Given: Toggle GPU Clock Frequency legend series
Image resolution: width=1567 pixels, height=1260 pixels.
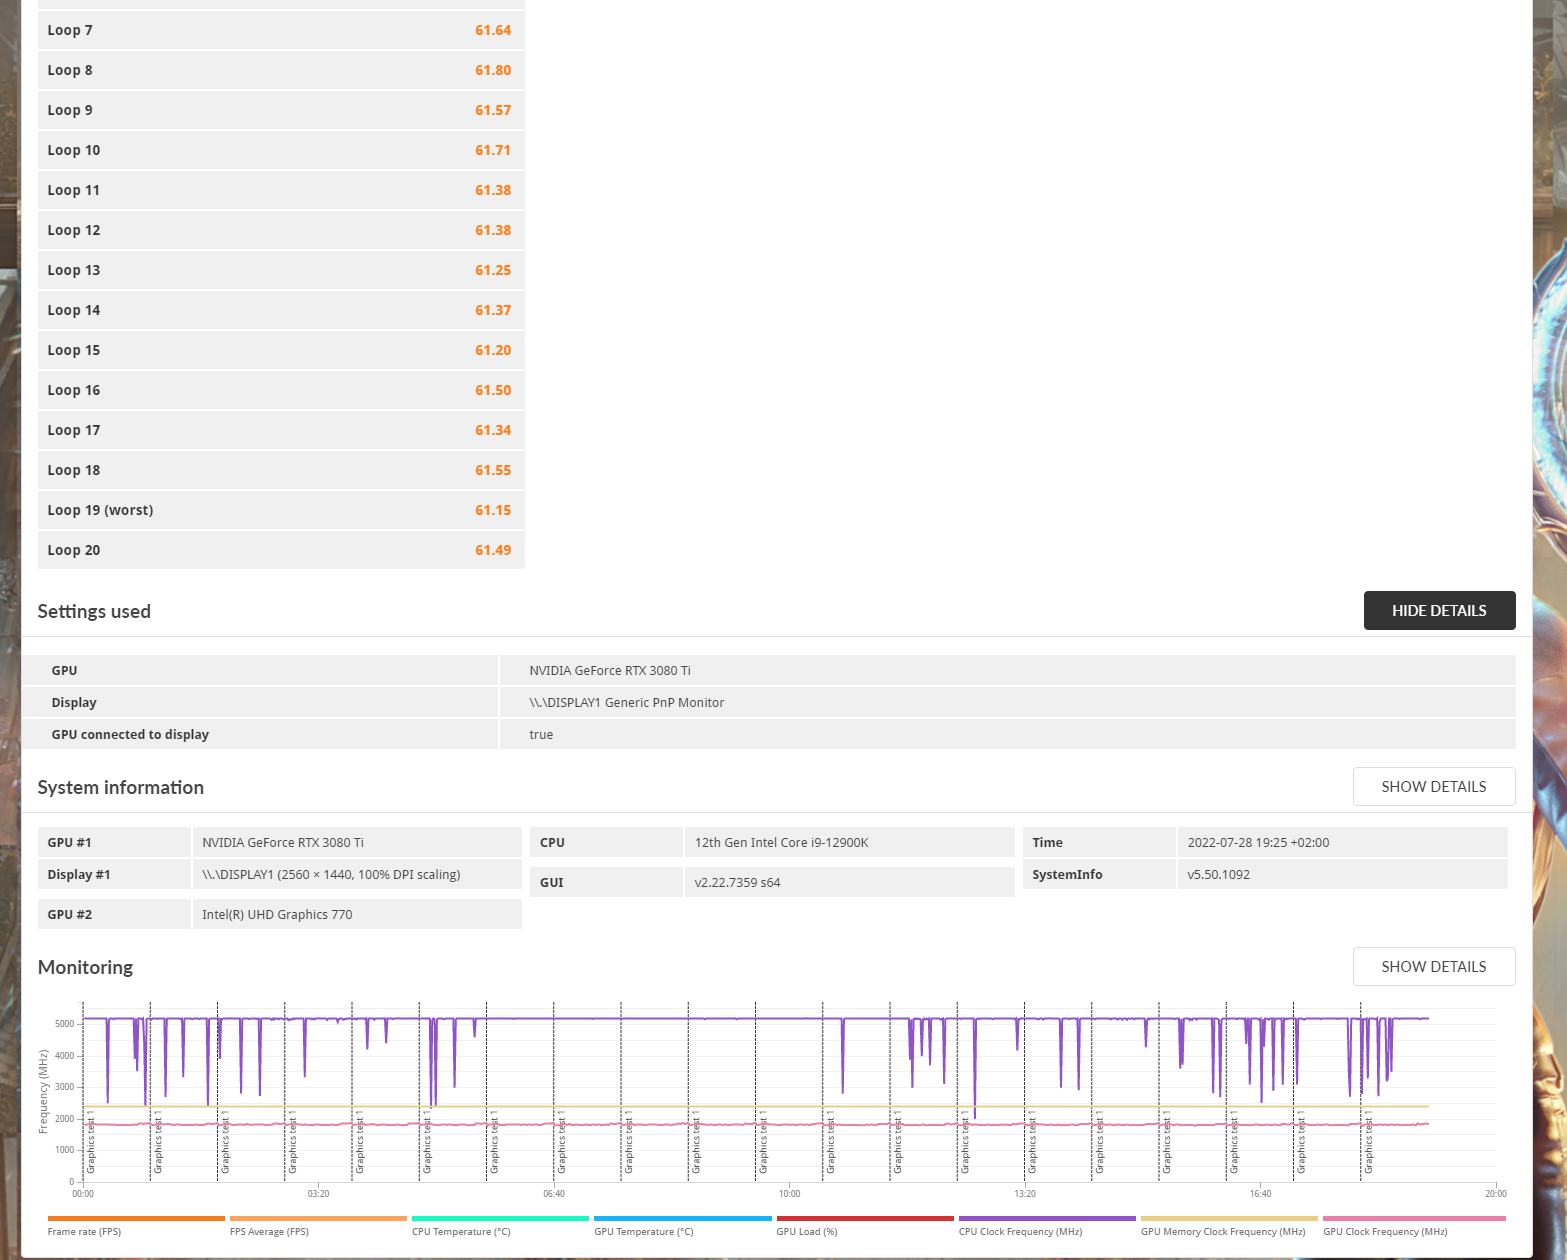Looking at the screenshot, I should 1414,1226.
